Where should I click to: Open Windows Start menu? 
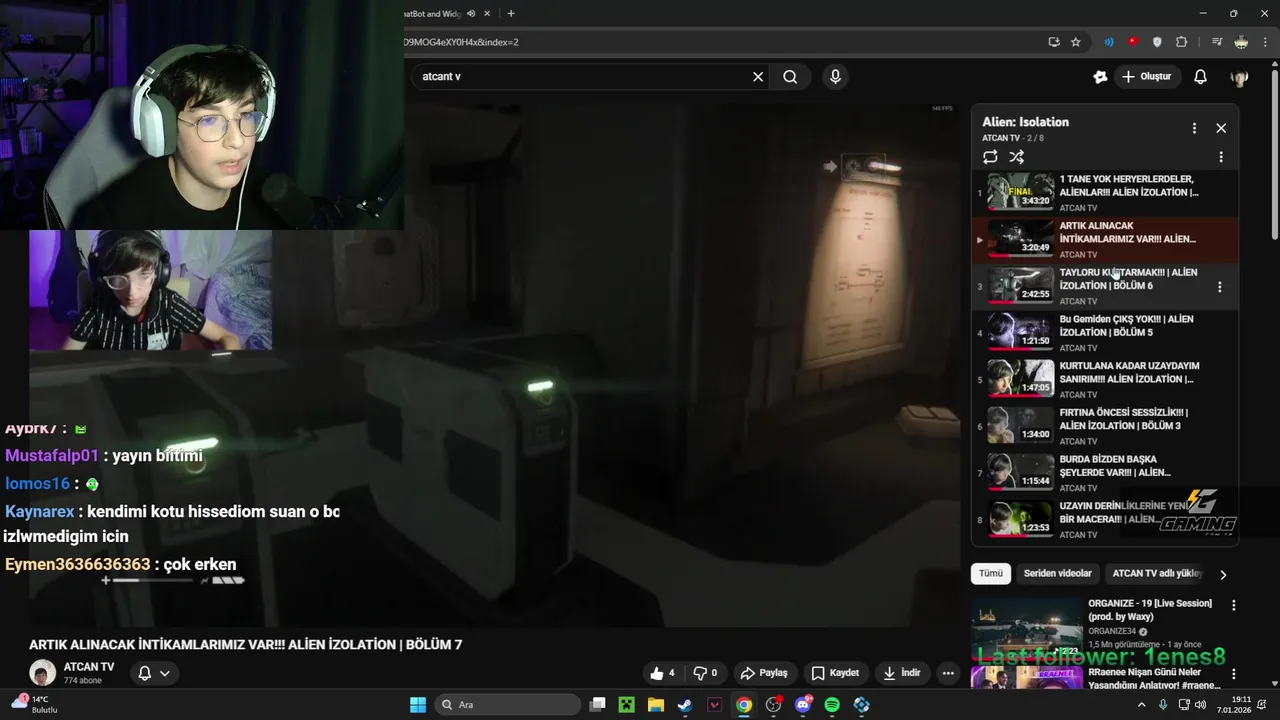click(x=418, y=705)
